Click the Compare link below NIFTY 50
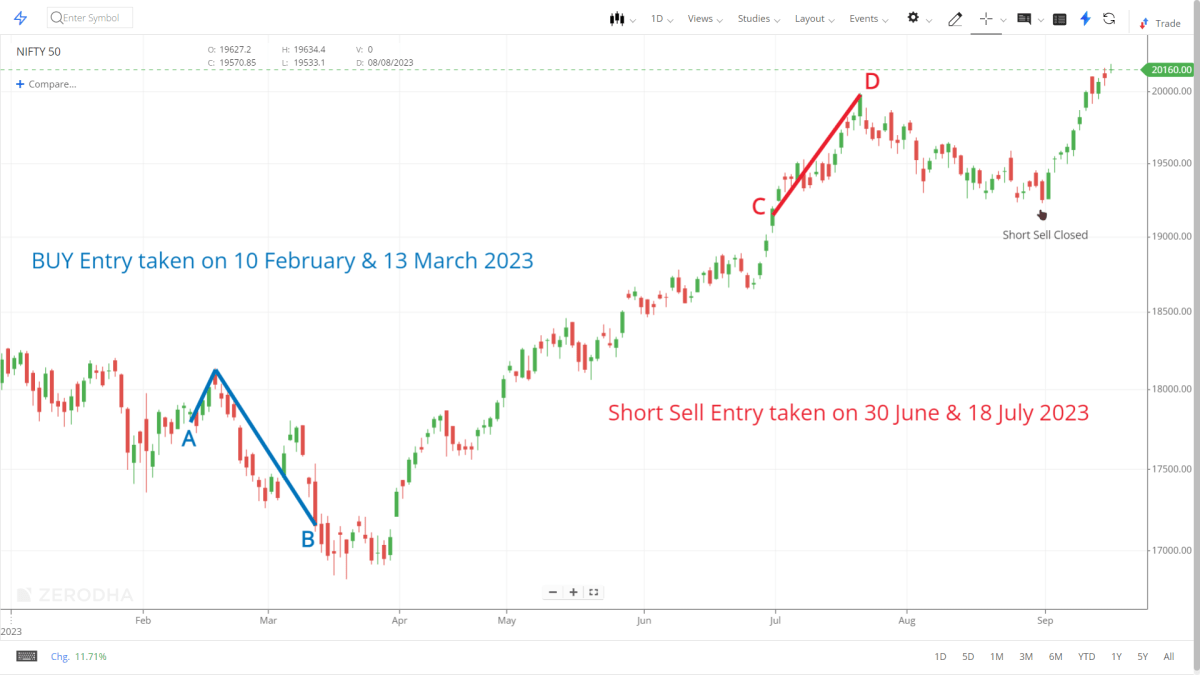The width and height of the screenshot is (1200, 675). (45, 84)
